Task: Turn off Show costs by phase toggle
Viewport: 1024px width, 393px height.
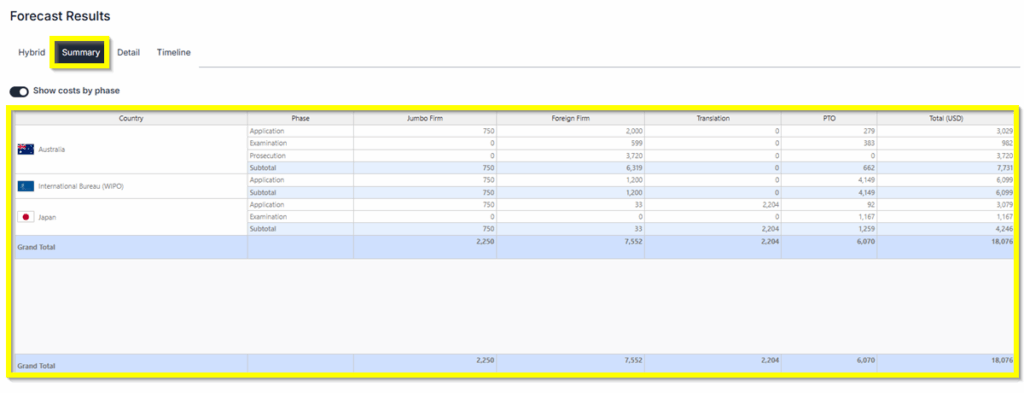Action: click(x=19, y=91)
